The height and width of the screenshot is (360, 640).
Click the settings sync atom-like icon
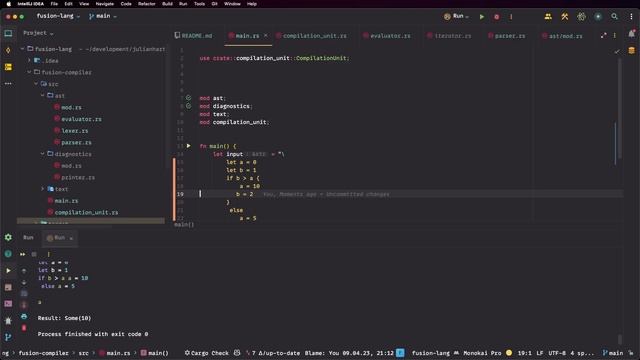click(x=581, y=17)
